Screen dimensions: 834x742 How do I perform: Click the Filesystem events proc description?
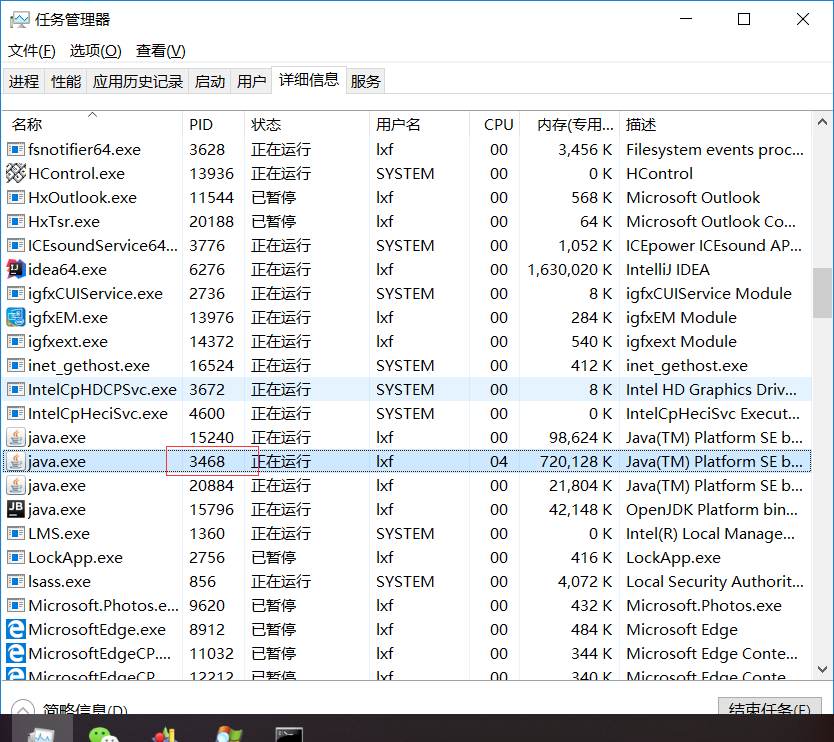click(714, 149)
